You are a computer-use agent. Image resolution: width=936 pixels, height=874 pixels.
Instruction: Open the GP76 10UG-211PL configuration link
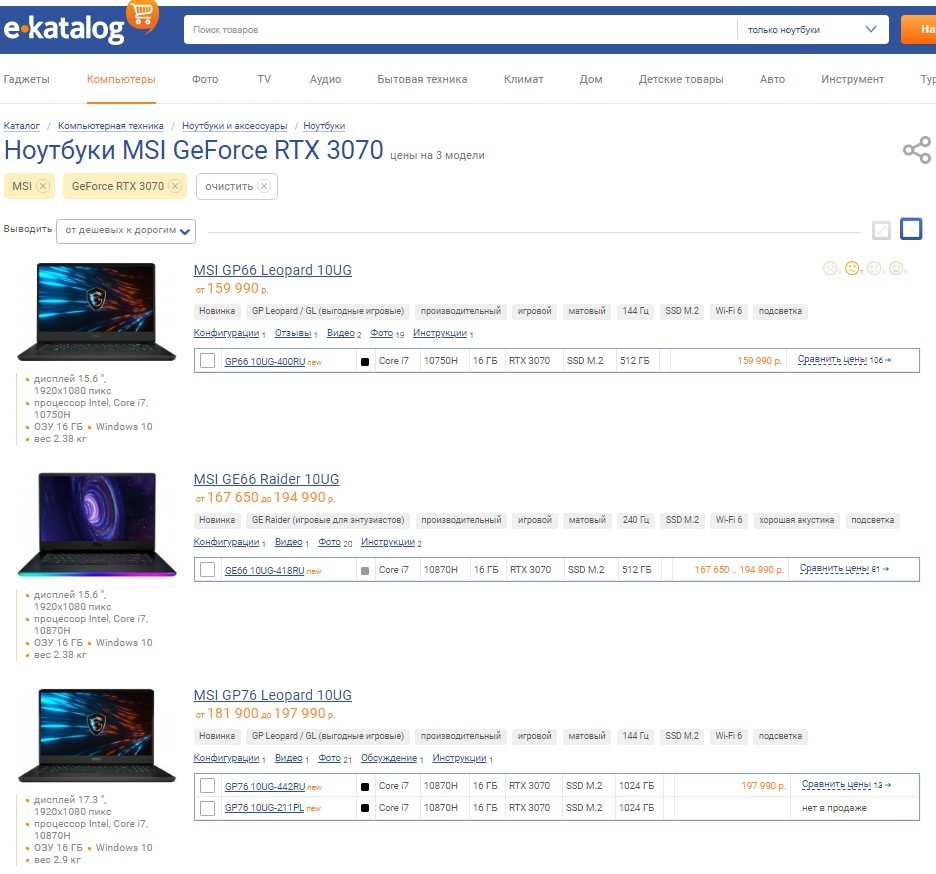click(x=264, y=808)
